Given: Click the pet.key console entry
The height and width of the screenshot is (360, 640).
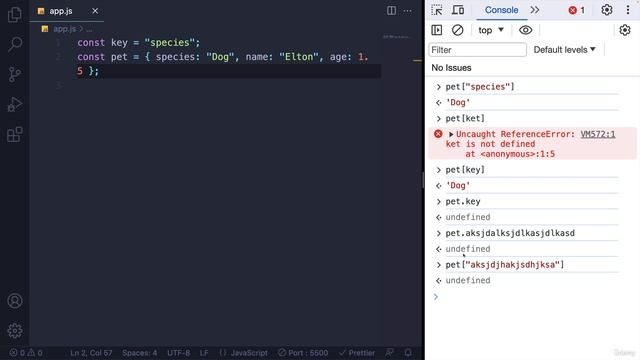Looking at the screenshot, I should point(463,202).
